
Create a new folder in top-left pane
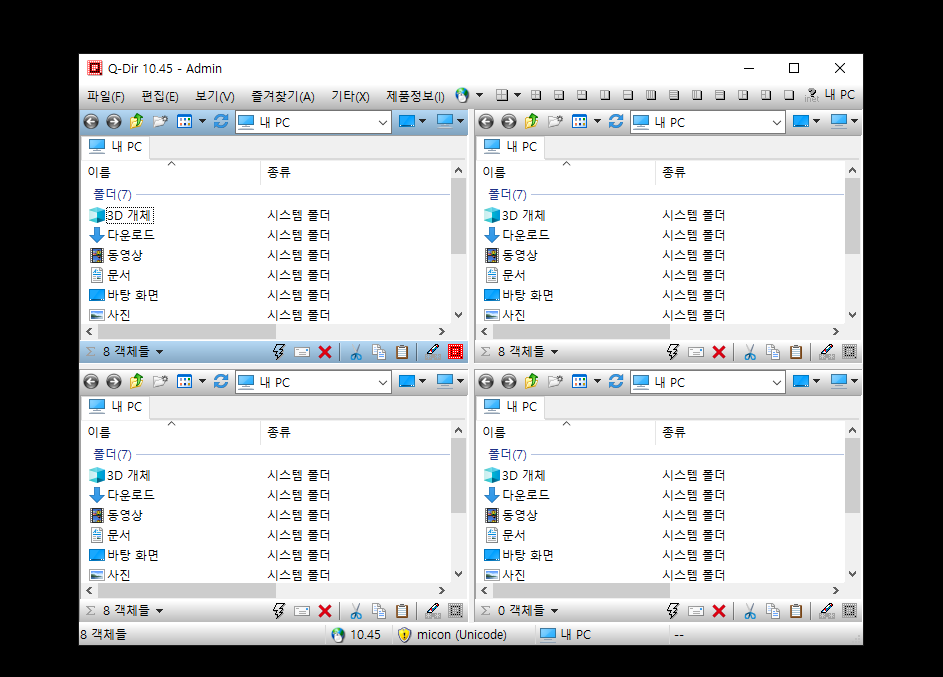[160, 121]
